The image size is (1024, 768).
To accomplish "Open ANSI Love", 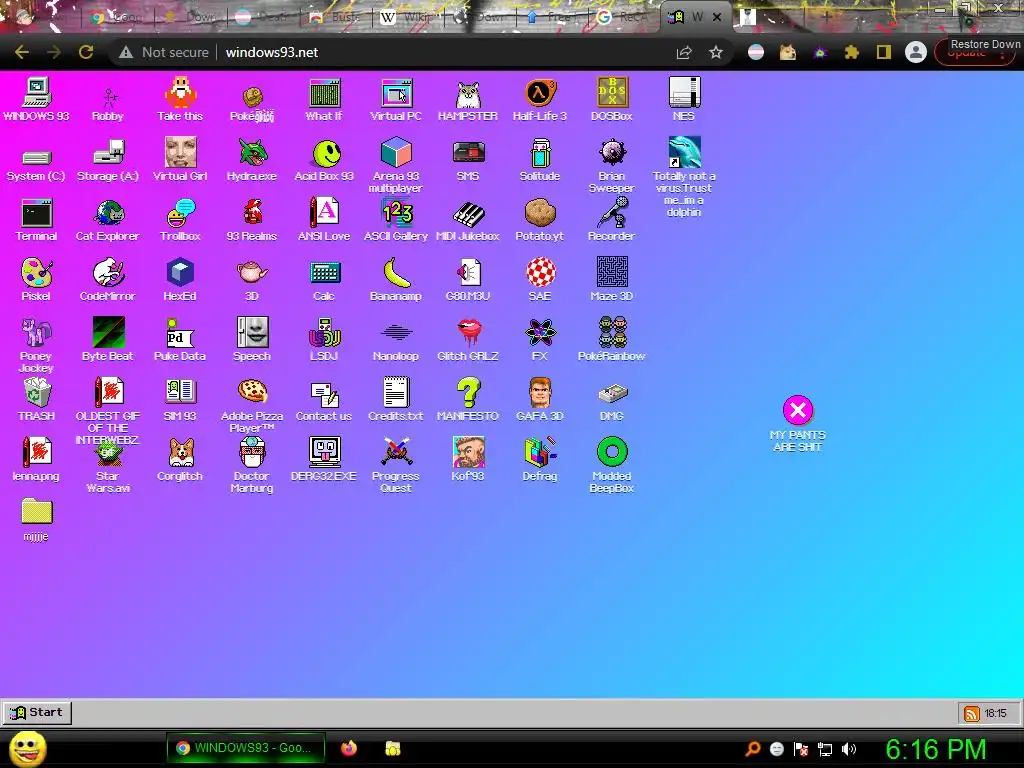I will pyautogui.click(x=324, y=213).
